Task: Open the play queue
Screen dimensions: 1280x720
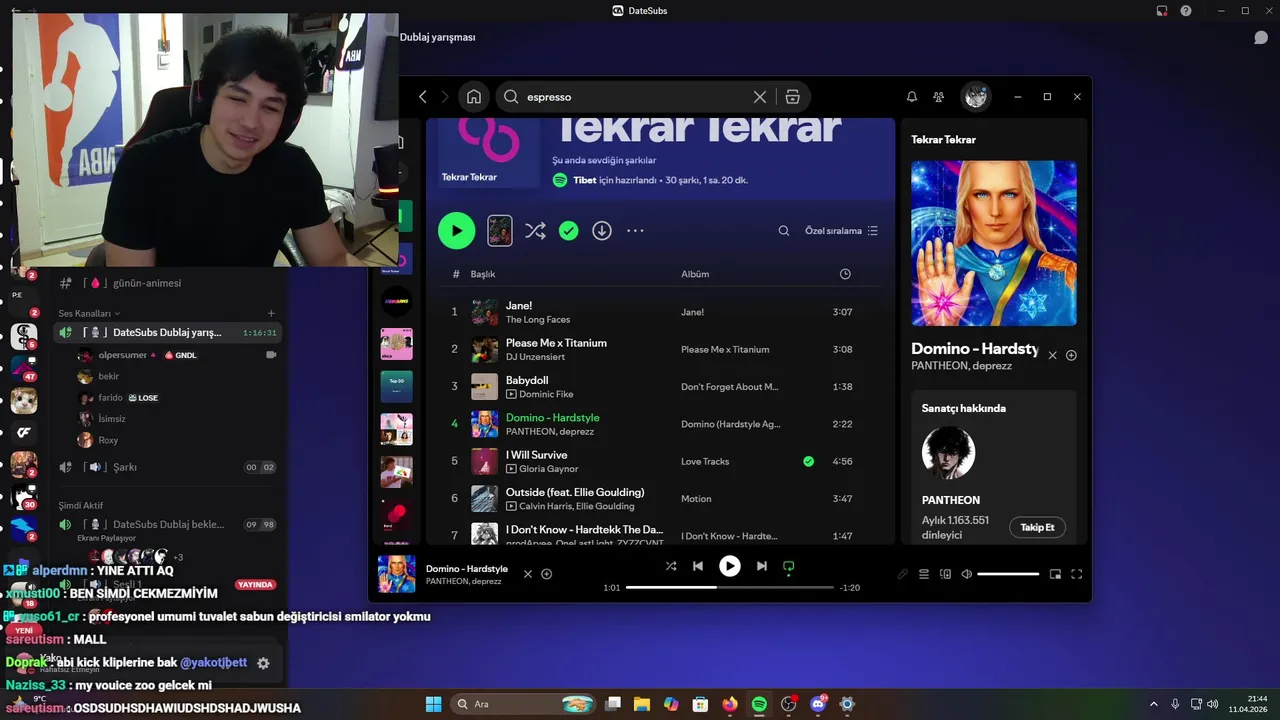Action: coord(924,574)
